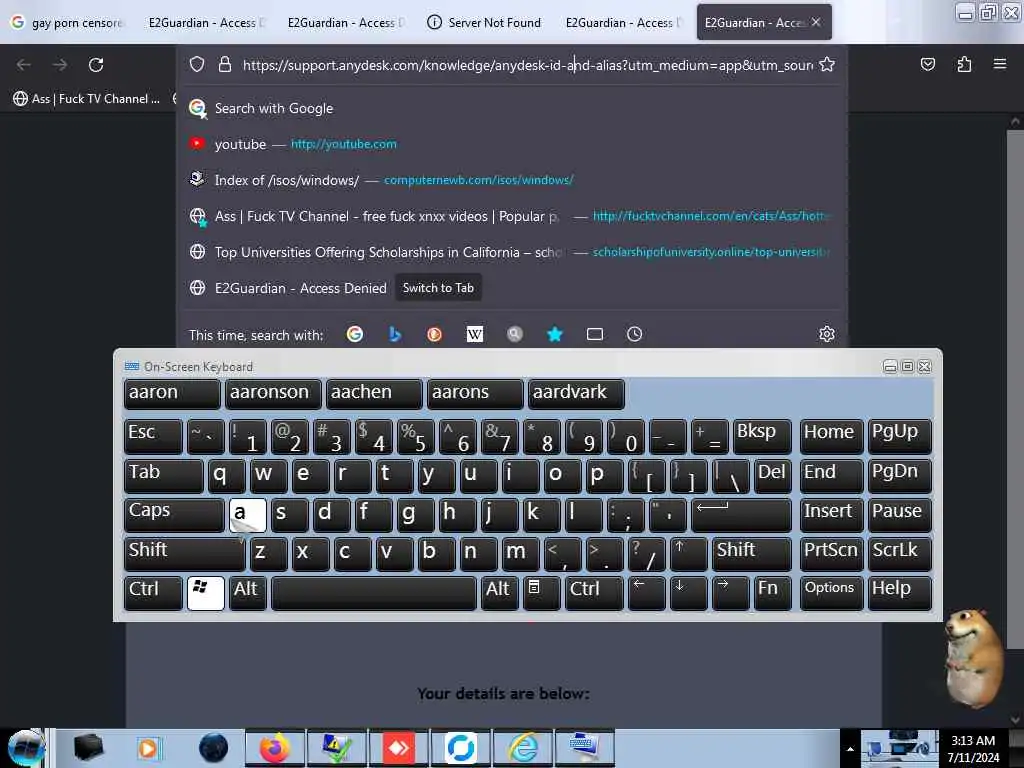Search bookmarks using the star icon

click(x=554, y=334)
